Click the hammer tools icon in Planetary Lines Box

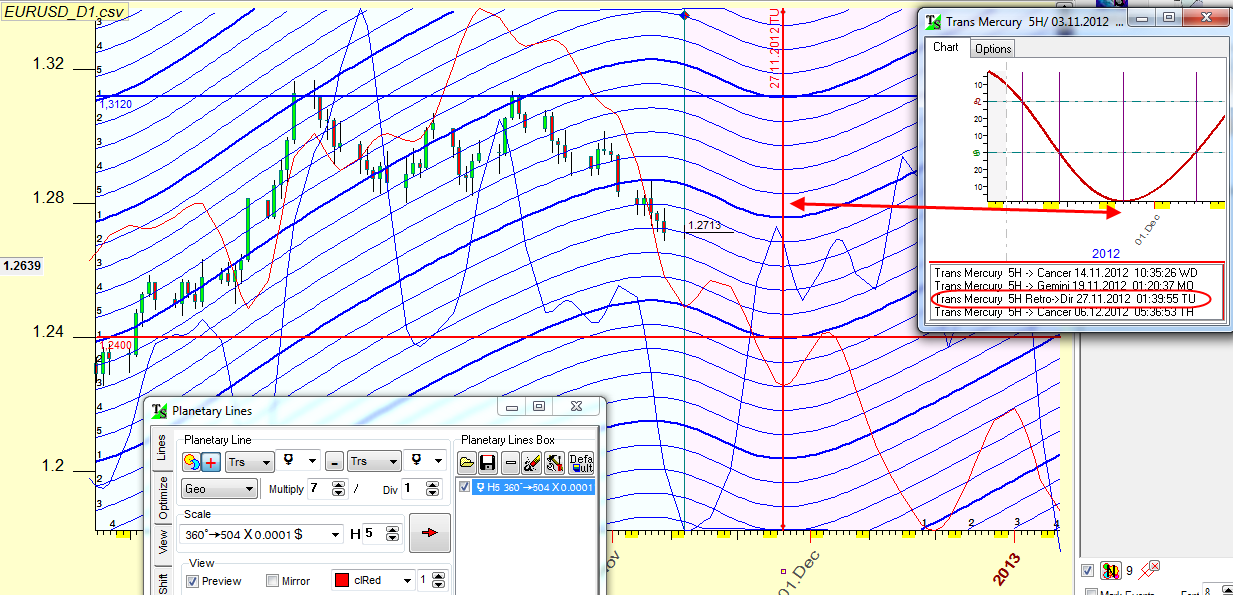click(x=555, y=462)
